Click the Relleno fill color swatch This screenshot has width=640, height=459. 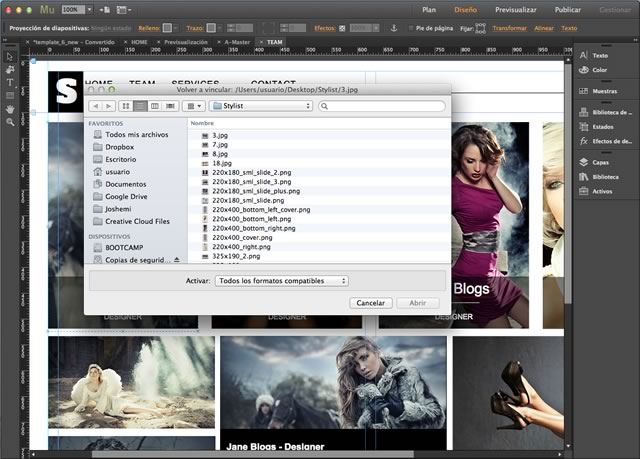[x=167, y=28]
